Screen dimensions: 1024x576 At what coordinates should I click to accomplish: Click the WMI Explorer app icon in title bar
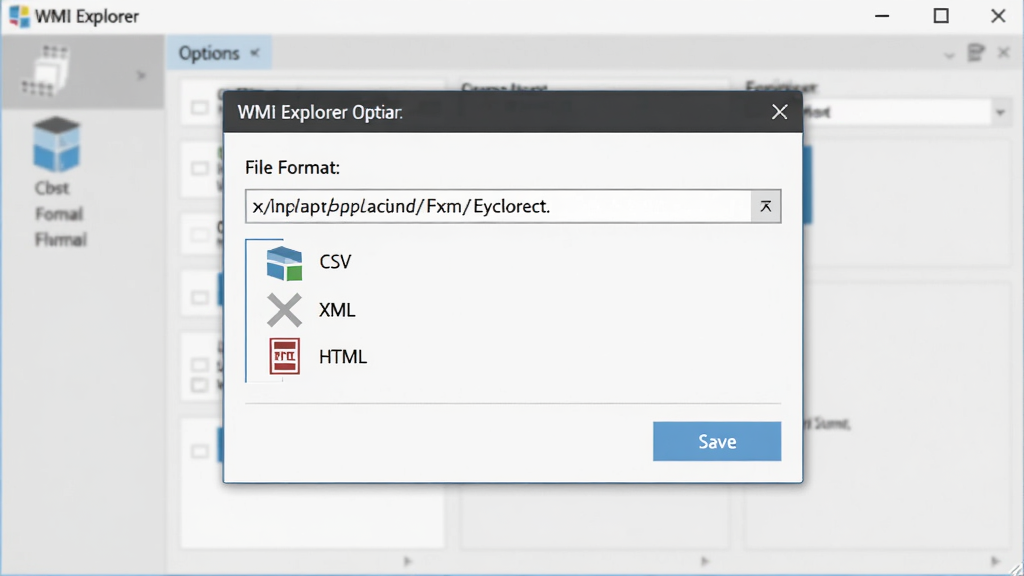pyautogui.click(x=19, y=16)
